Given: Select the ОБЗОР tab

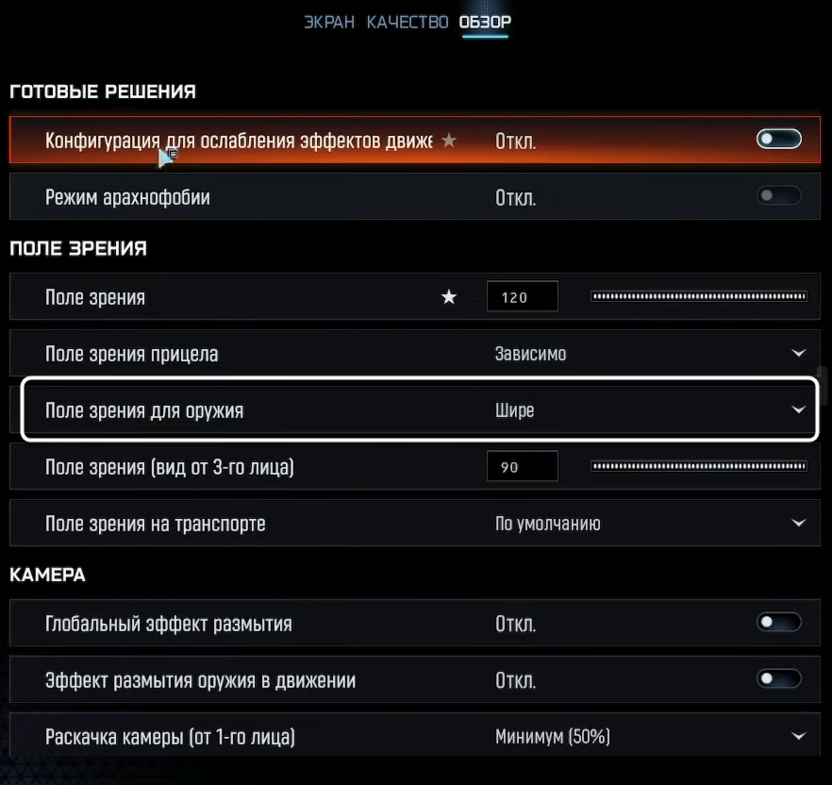Looking at the screenshot, I should tap(485, 22).
